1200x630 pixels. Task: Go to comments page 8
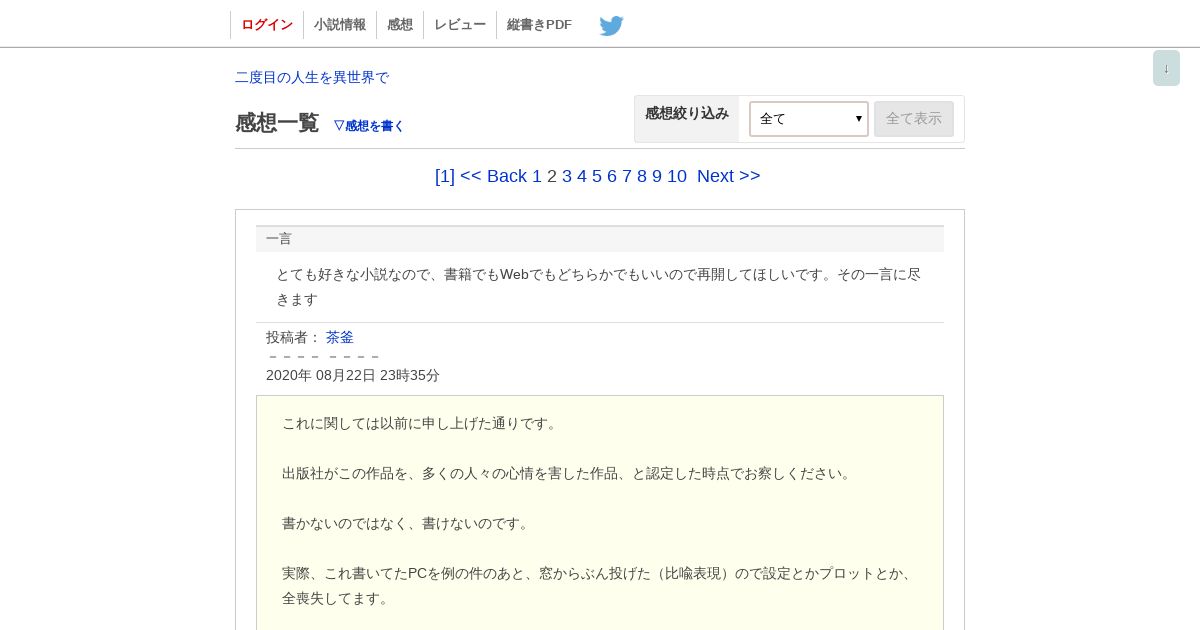[642, 176]
